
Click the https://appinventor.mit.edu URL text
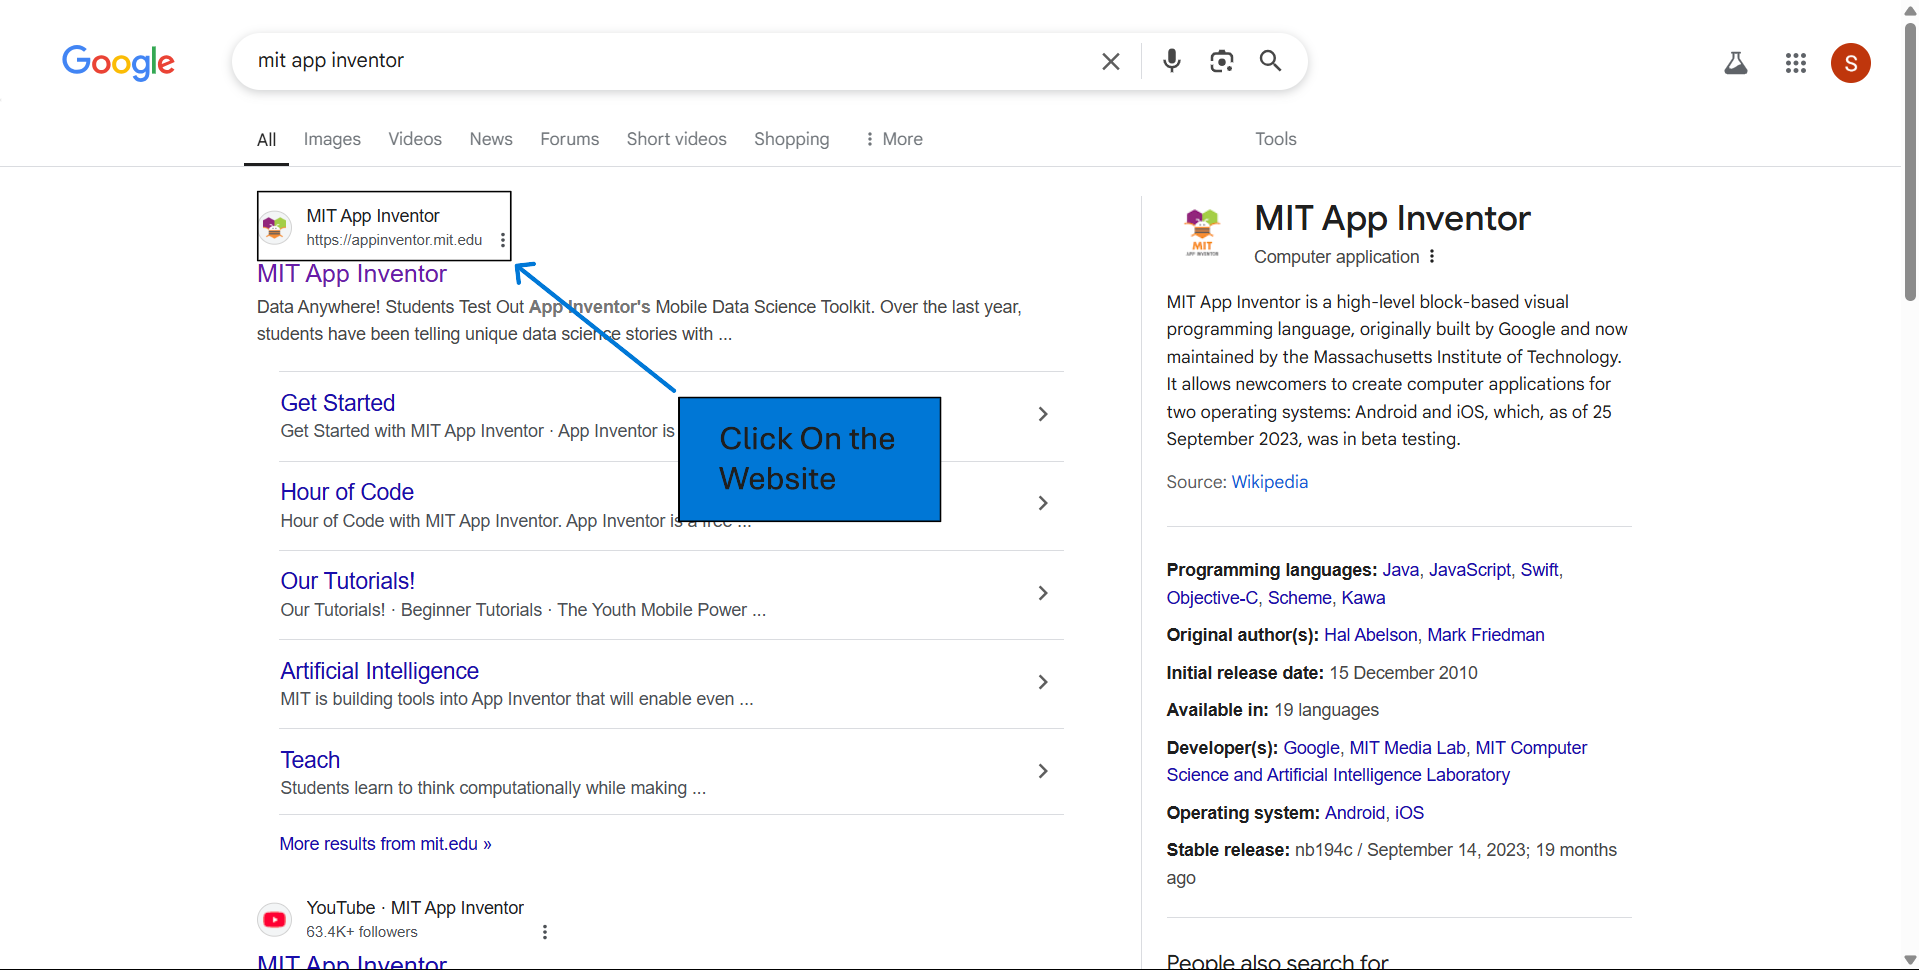[x=394, y=240]
